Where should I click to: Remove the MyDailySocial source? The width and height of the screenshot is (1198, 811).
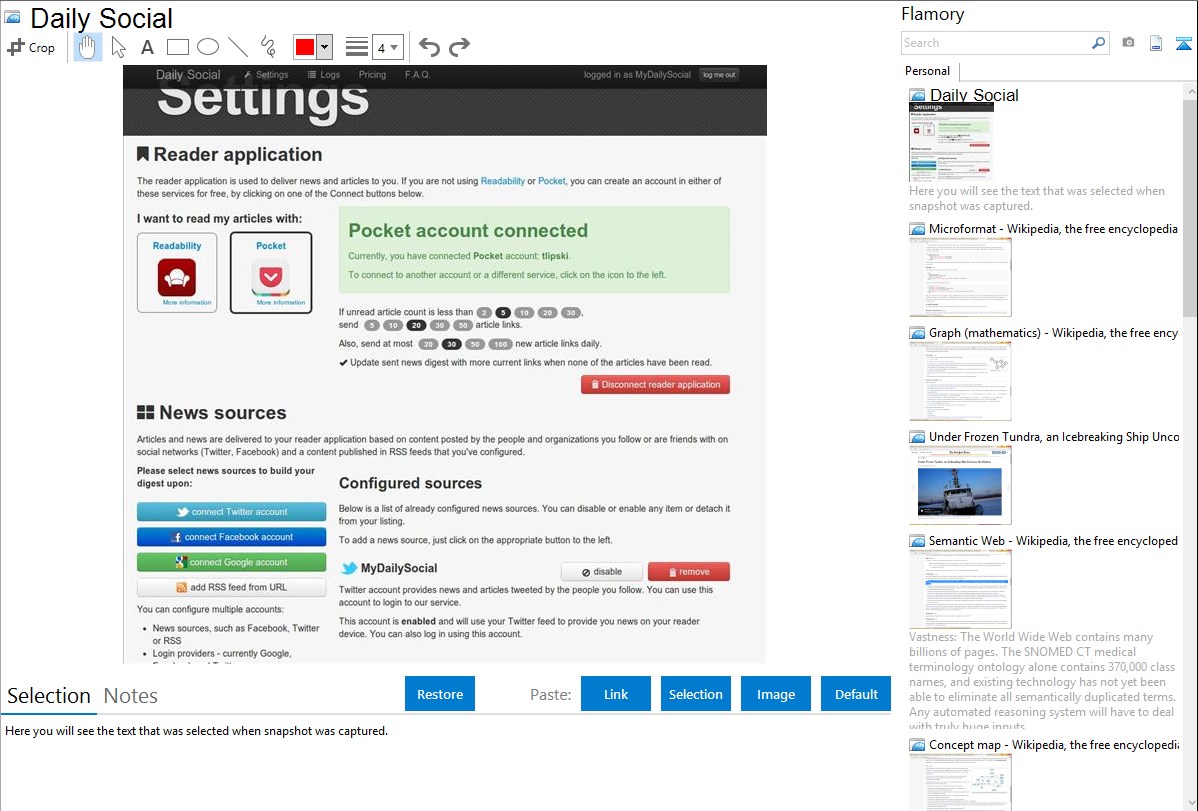pyautogui.click(x=689, y=572)
